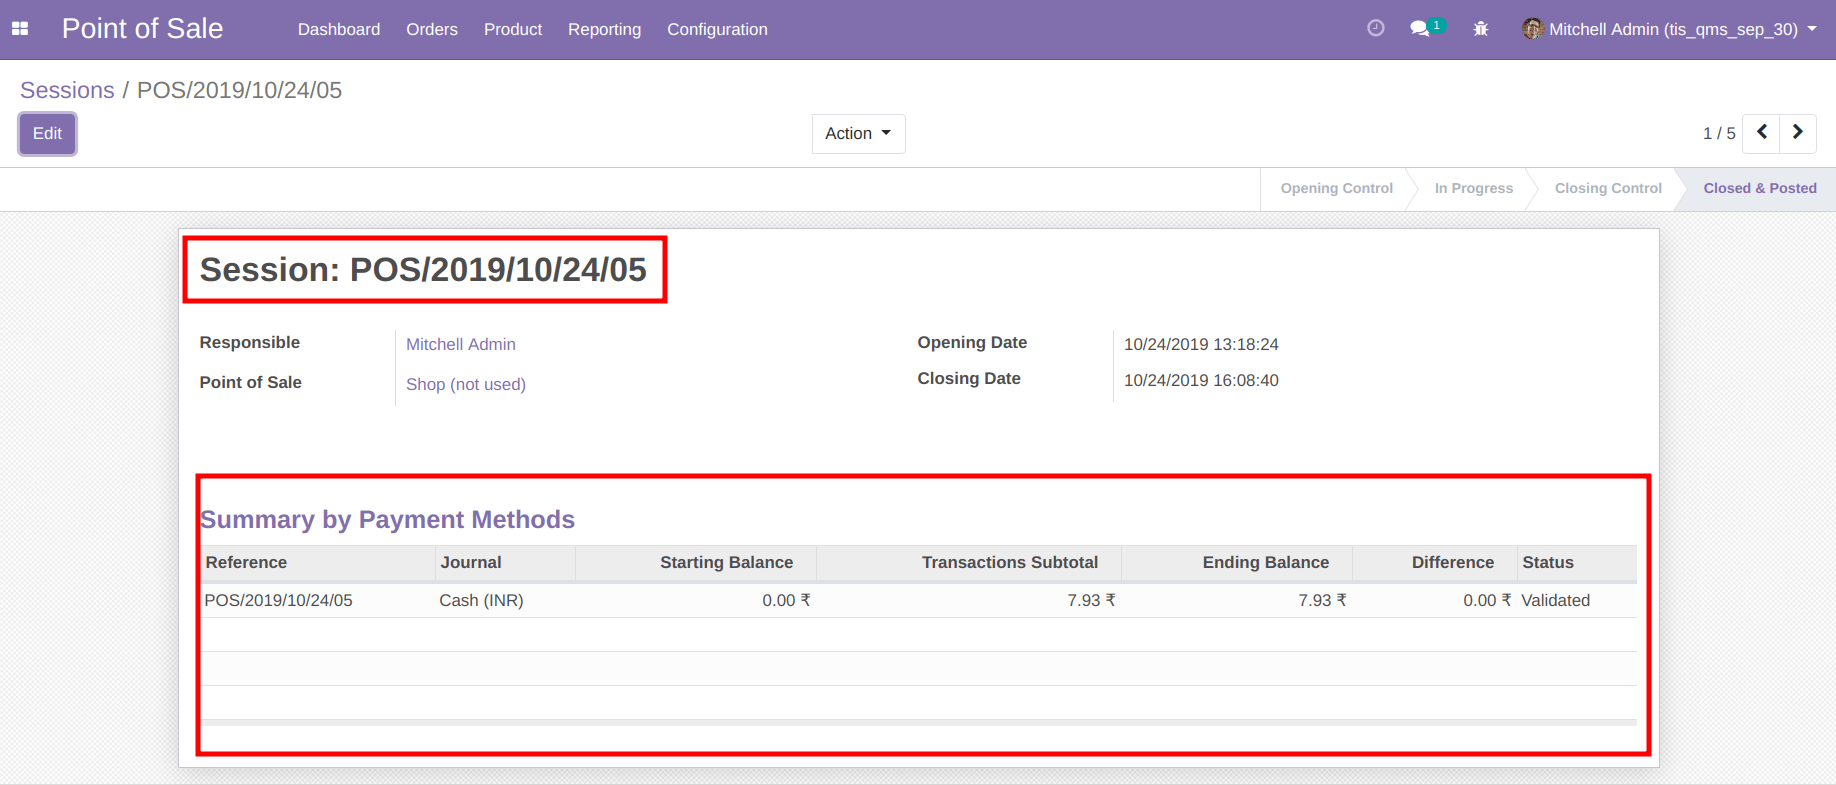Open the Mitchell Admin responsible link
This screenshot has height=785, width=1836.
click(461, 344)
